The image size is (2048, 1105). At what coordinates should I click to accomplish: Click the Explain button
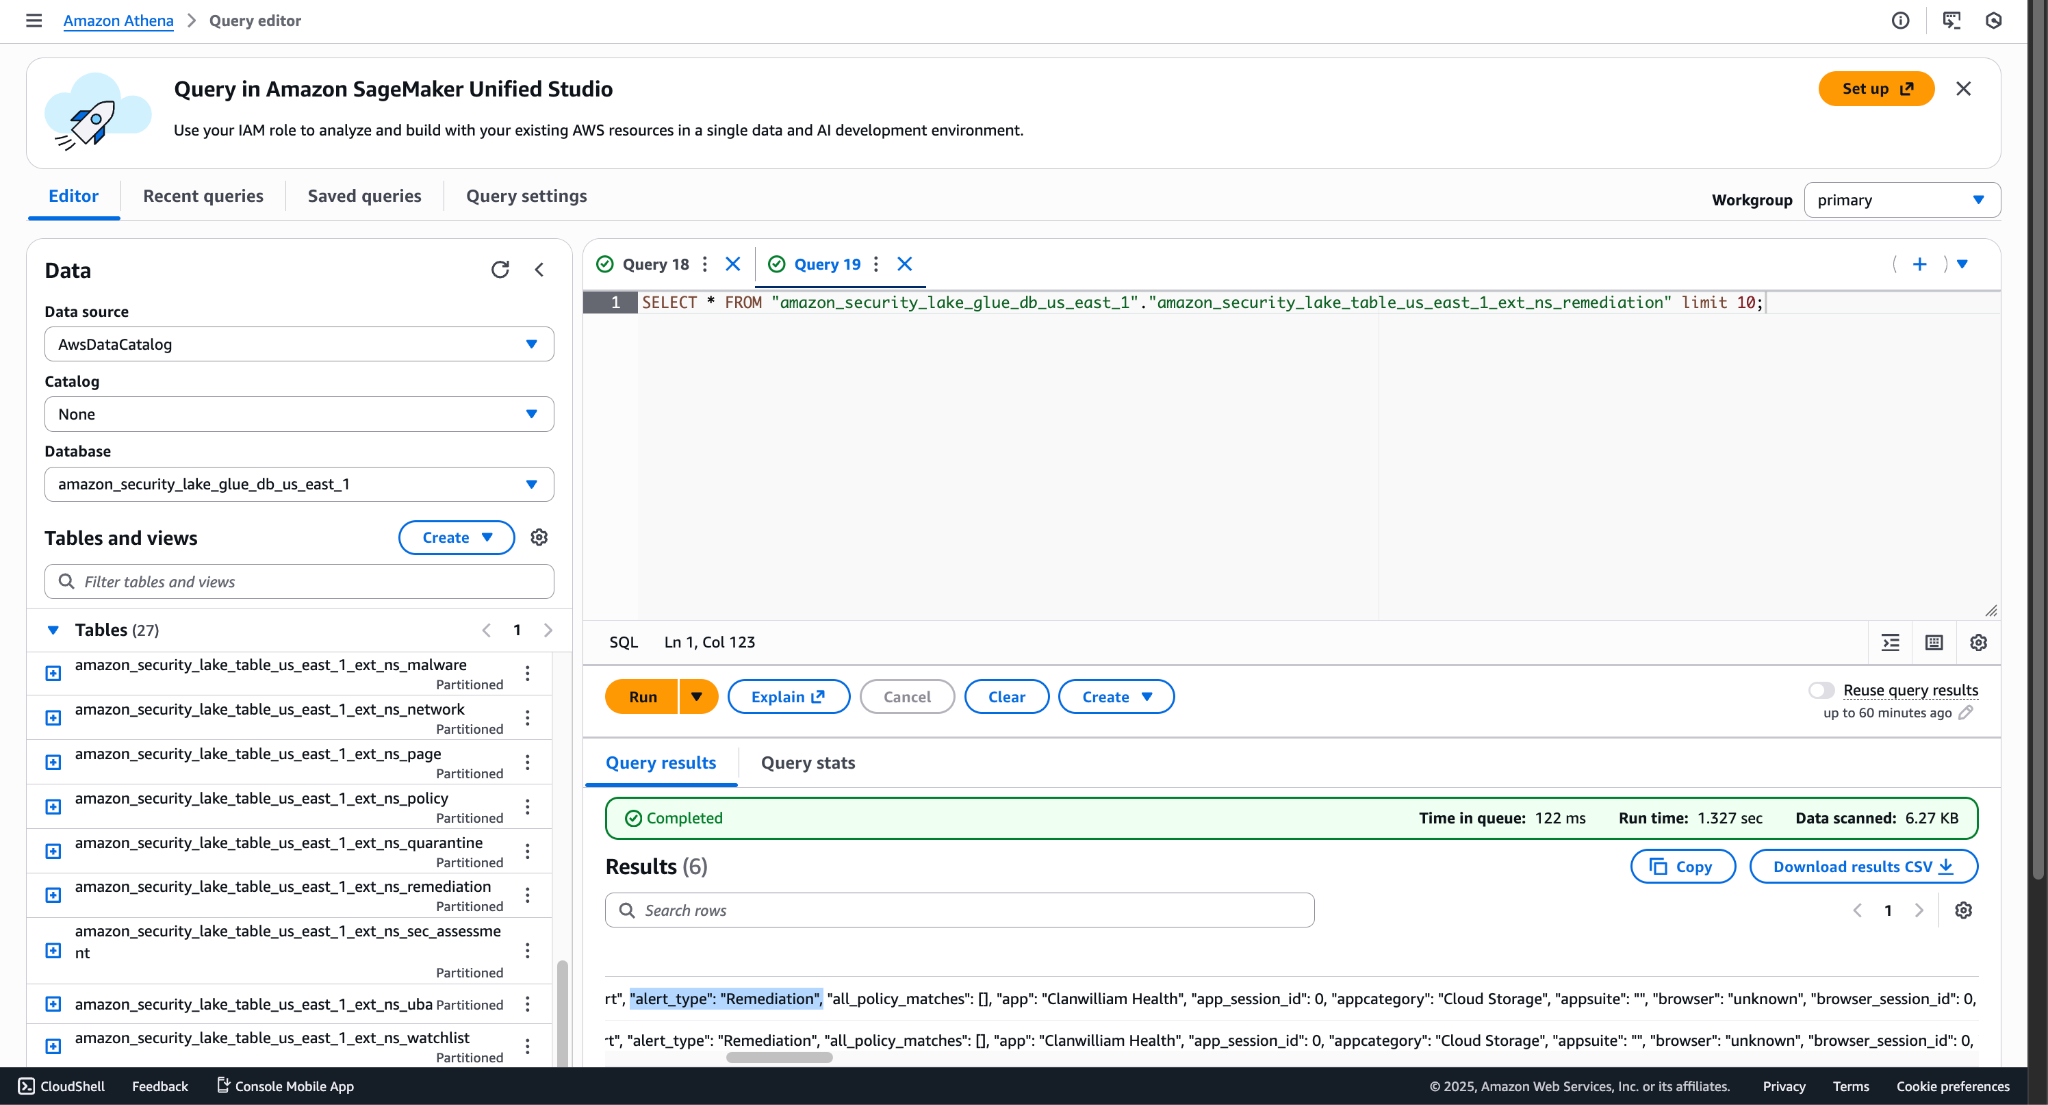coord(788,697)
